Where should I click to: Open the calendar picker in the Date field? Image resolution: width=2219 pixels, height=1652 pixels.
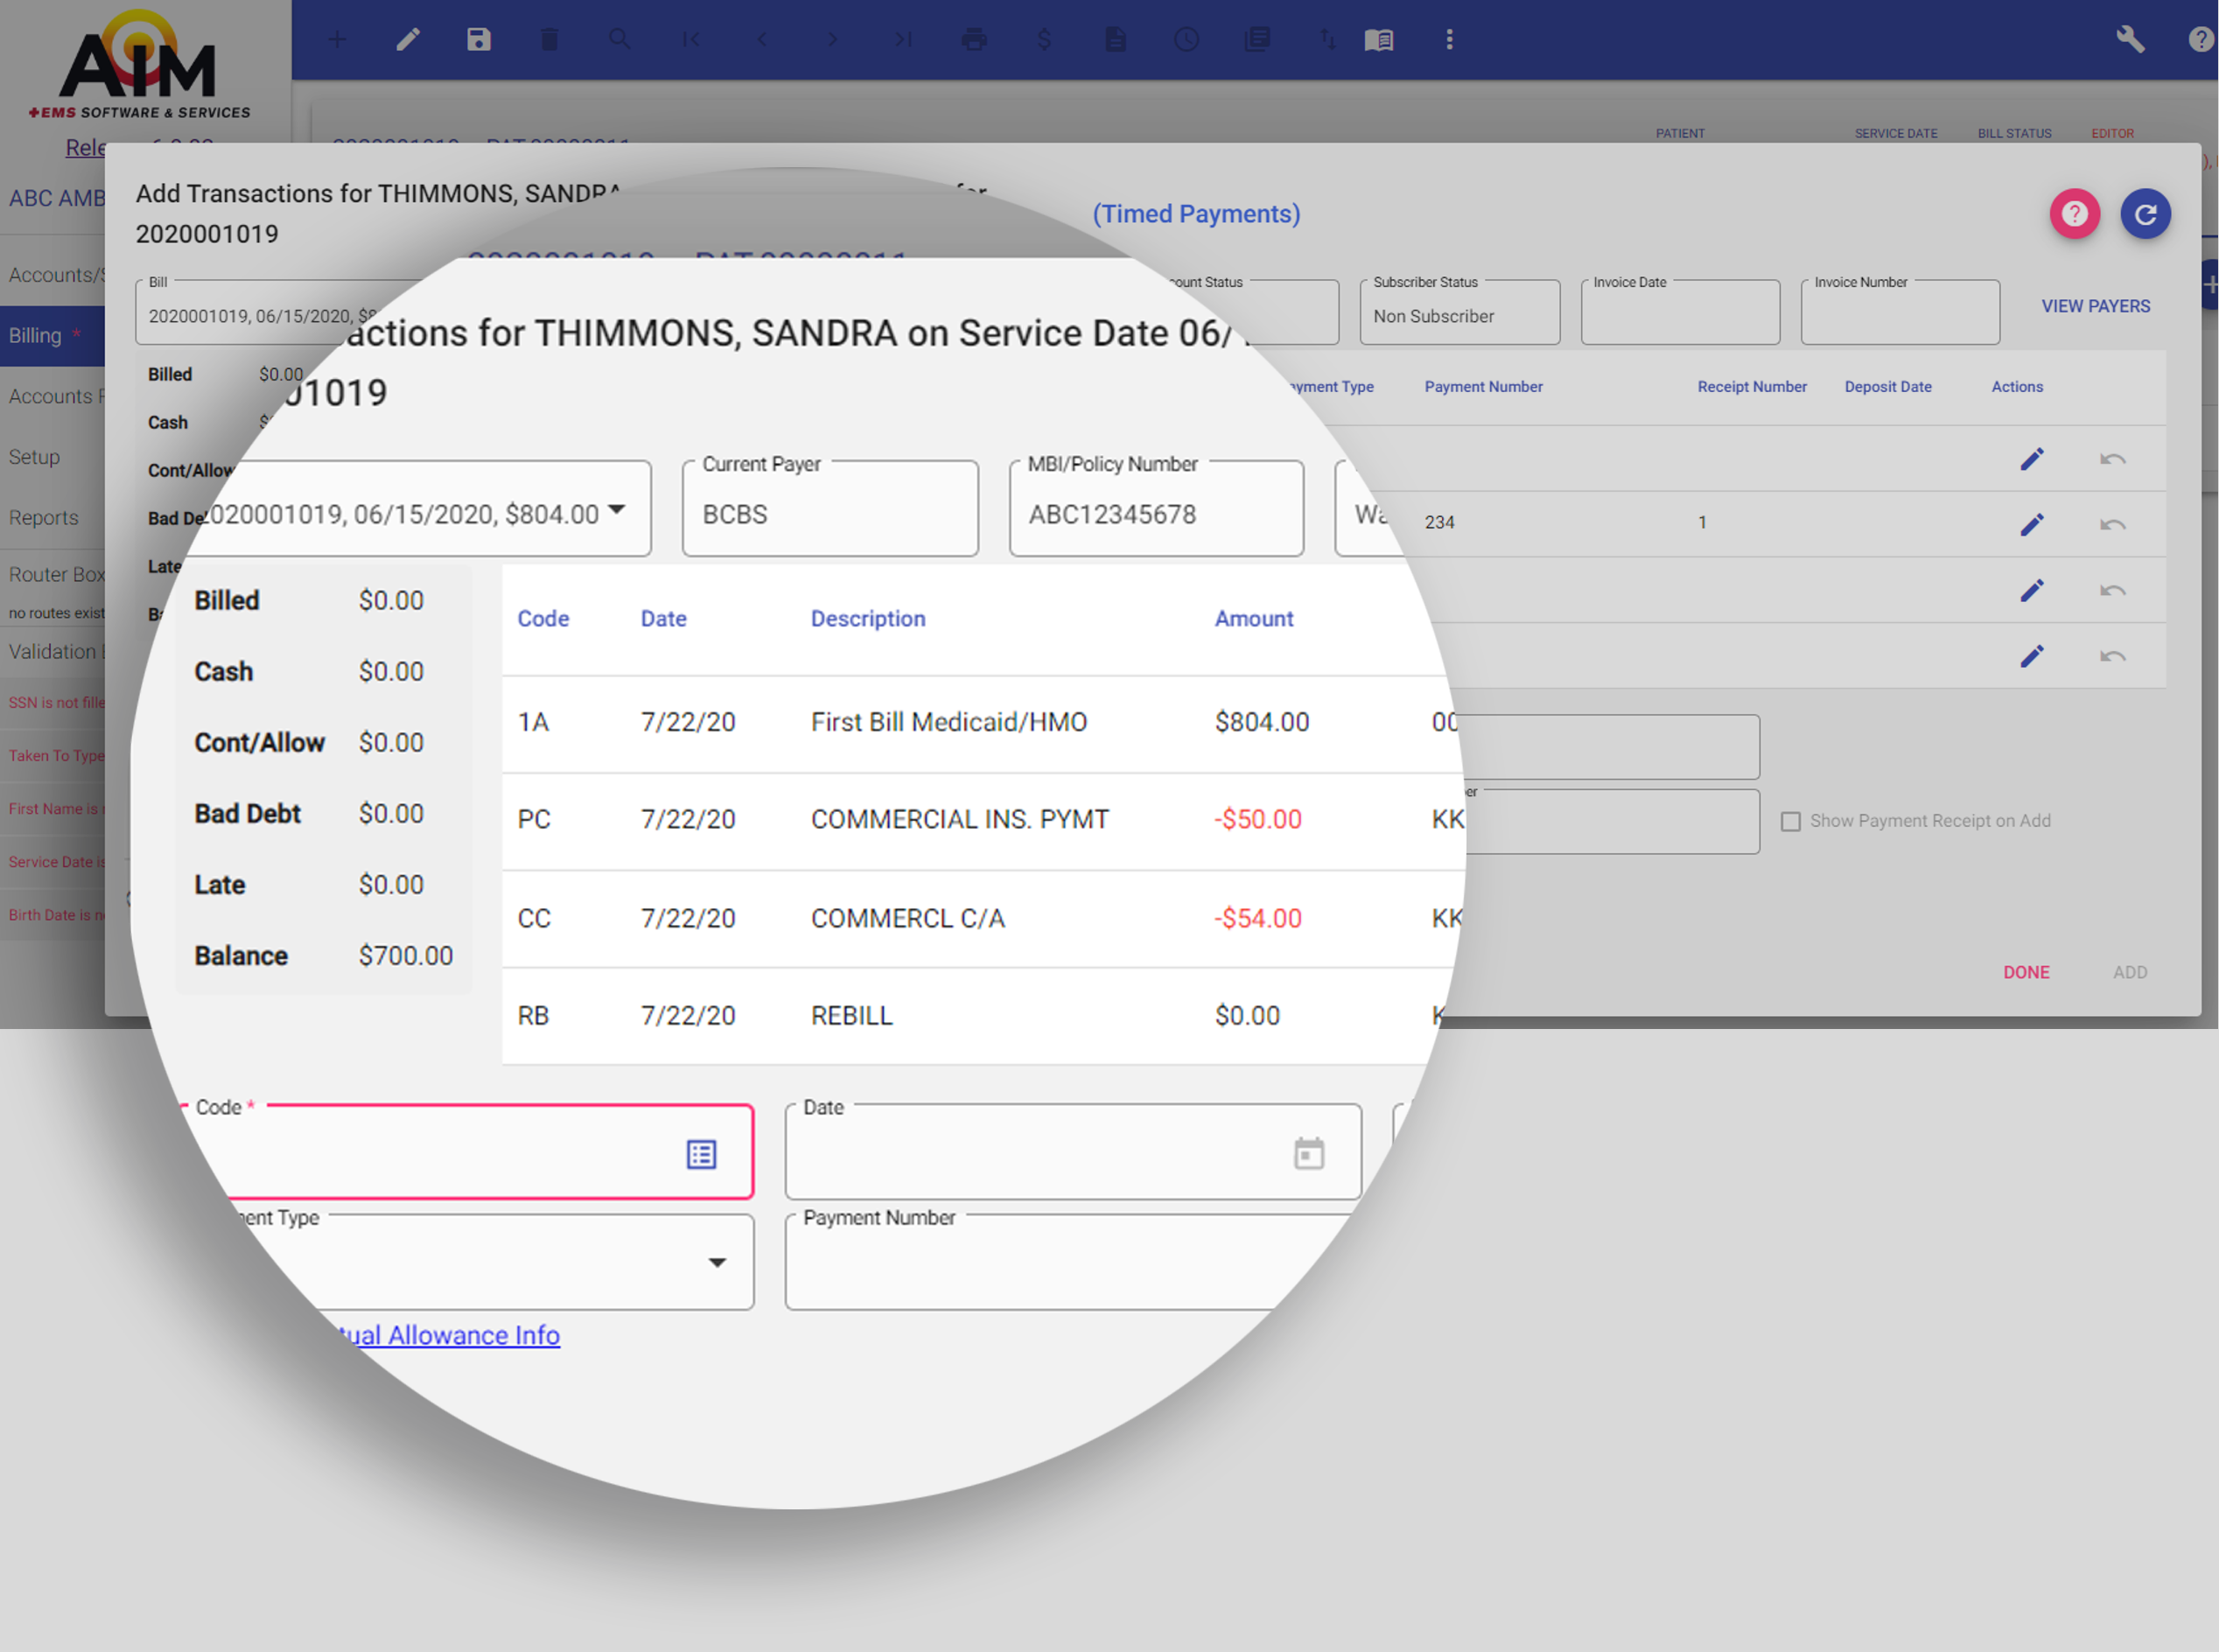(x=1309, y=1153)
